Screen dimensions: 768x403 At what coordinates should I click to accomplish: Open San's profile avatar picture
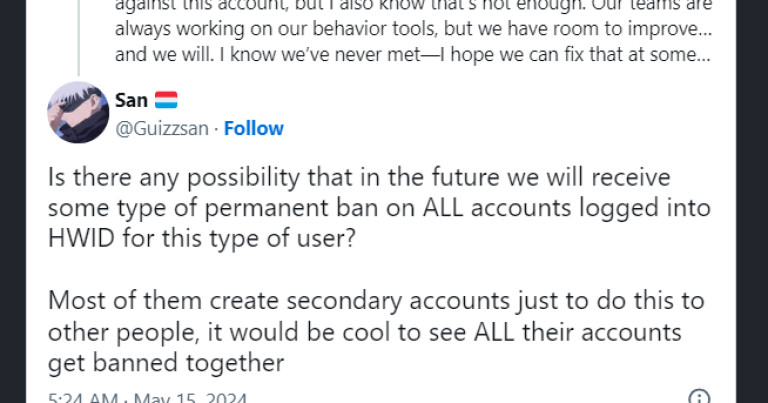click(x=78, y=114)
